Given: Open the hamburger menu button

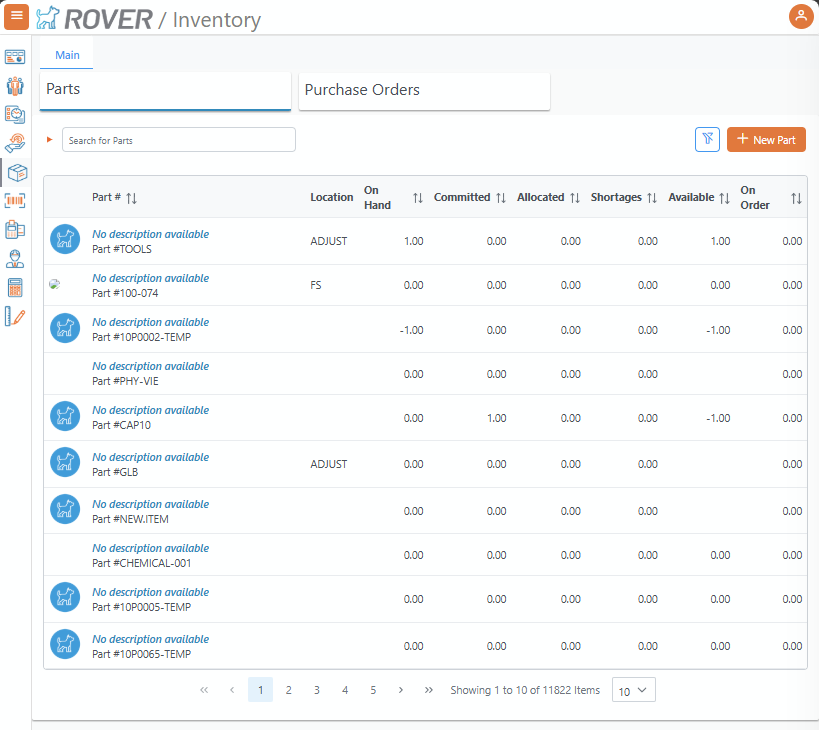Looking at the screenshot, I should click(16, 16).
